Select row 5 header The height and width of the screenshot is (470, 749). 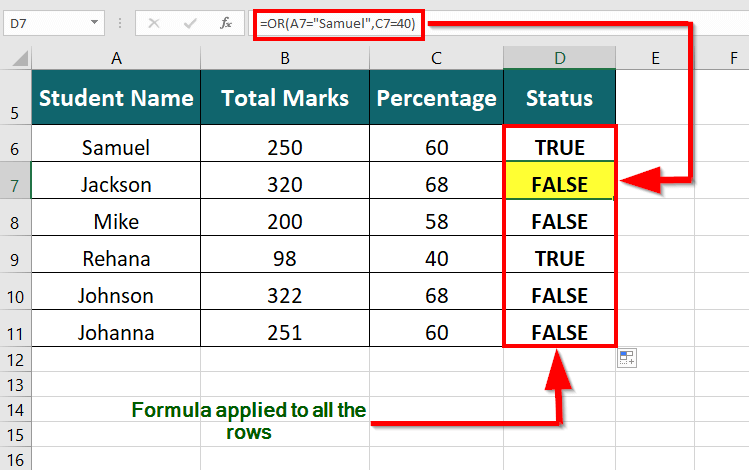click(15, 97)
